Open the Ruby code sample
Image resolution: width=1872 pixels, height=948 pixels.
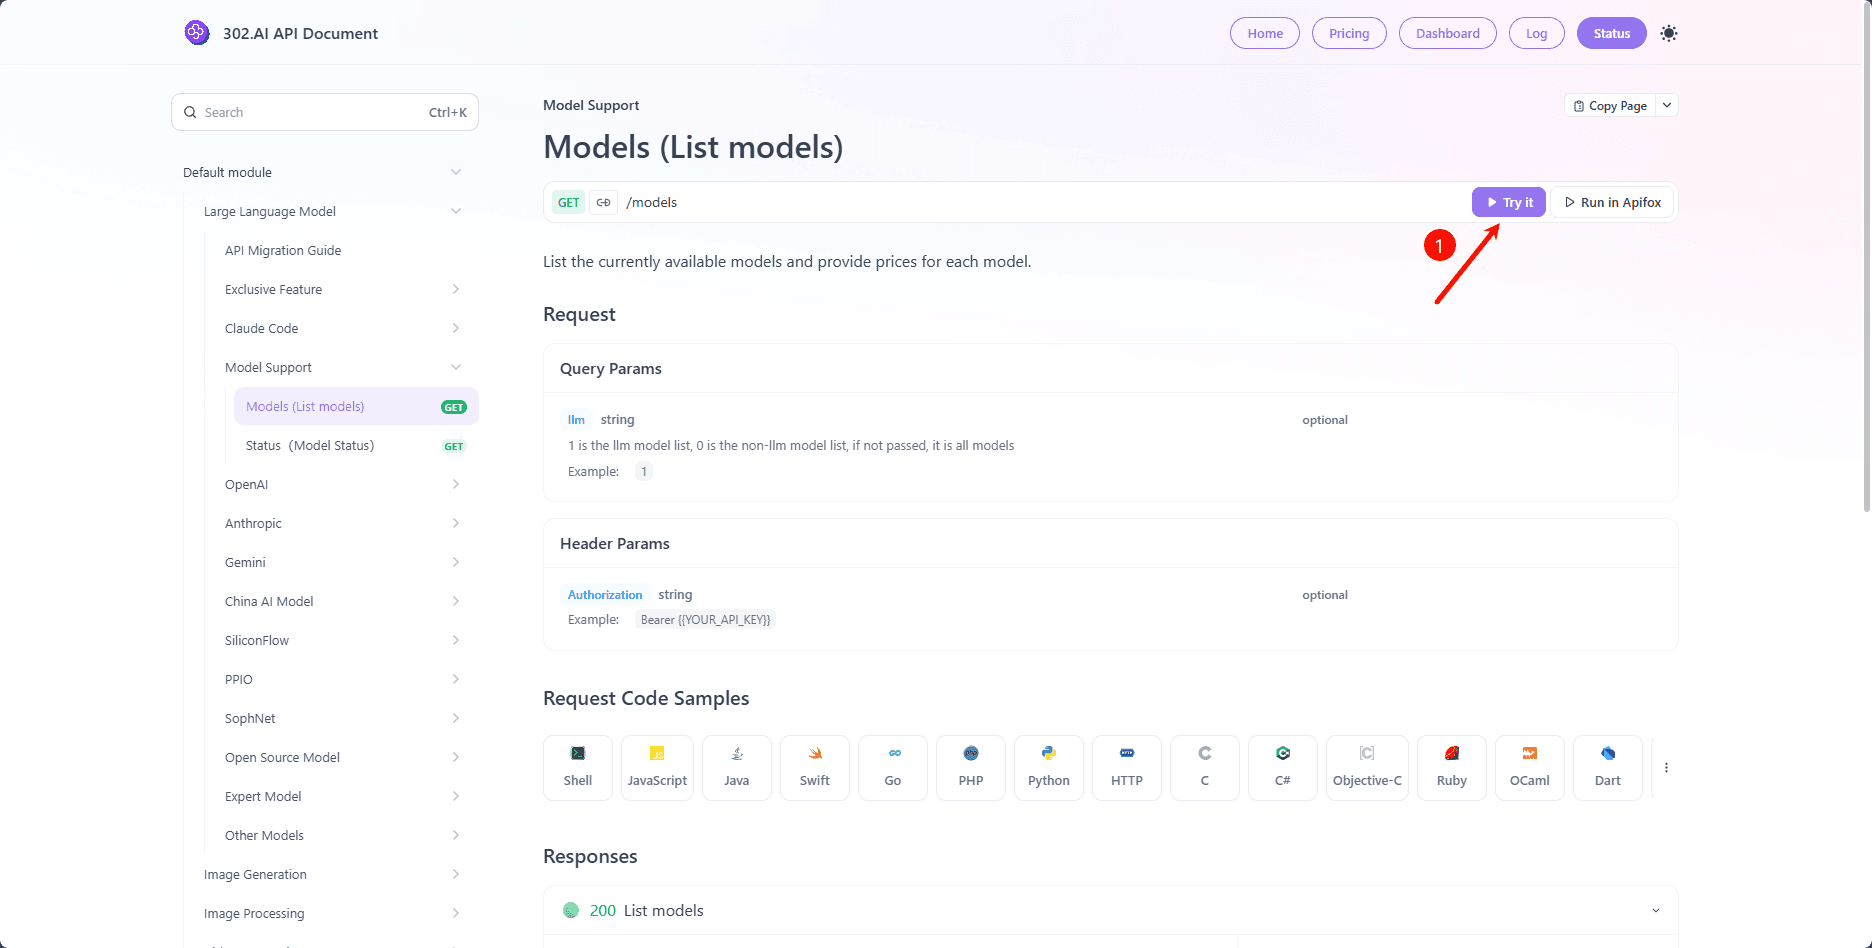(x=1451, y=767)
